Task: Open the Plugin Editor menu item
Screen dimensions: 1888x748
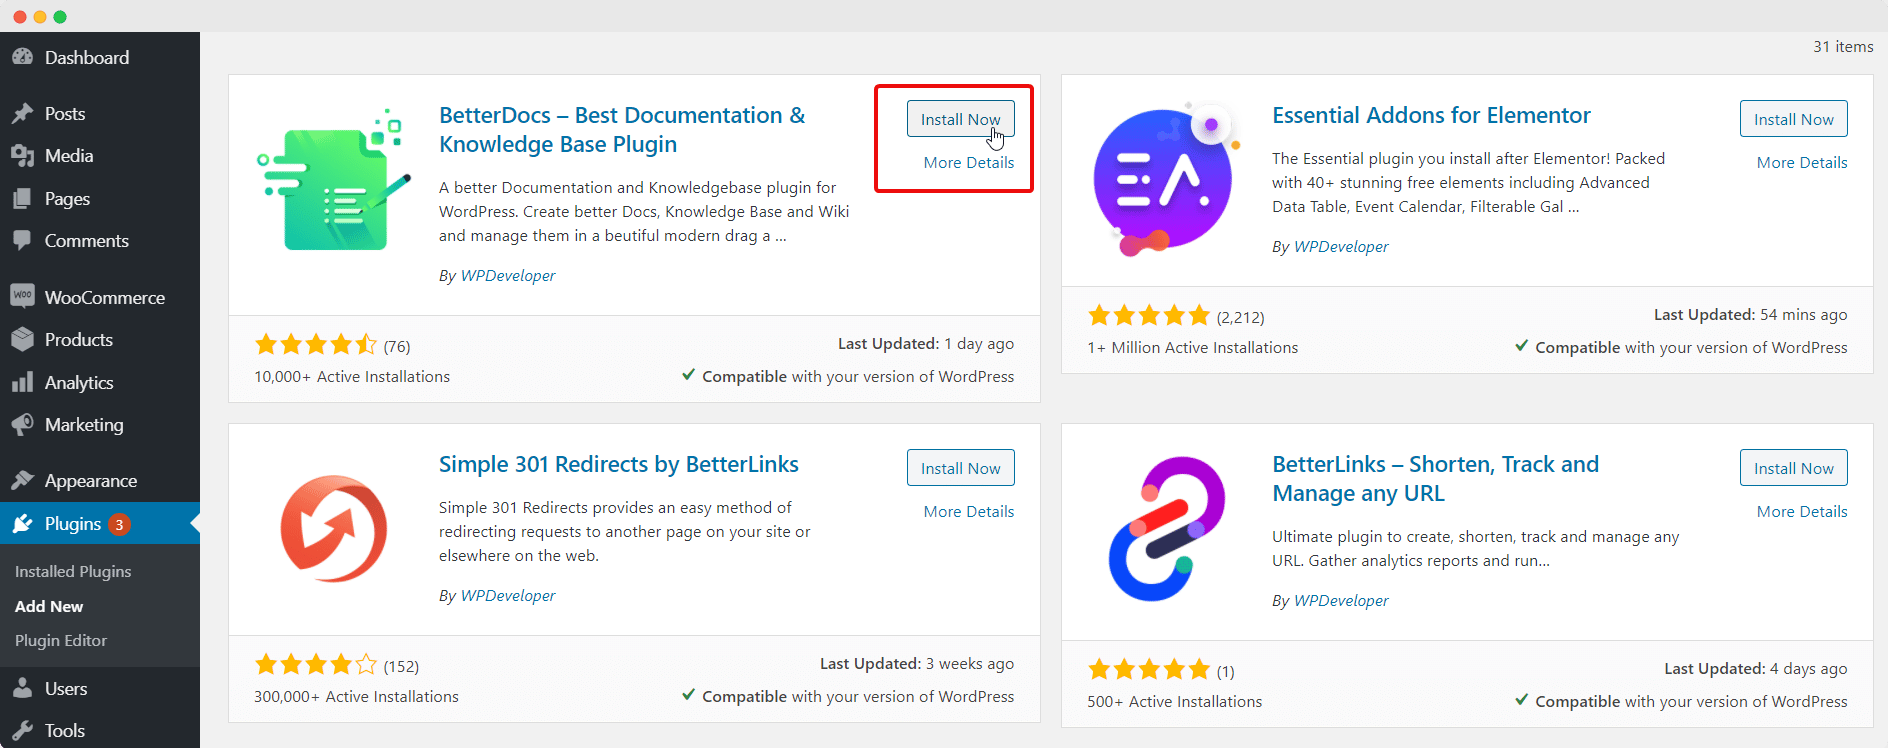Action: click(x=60, y=640)
